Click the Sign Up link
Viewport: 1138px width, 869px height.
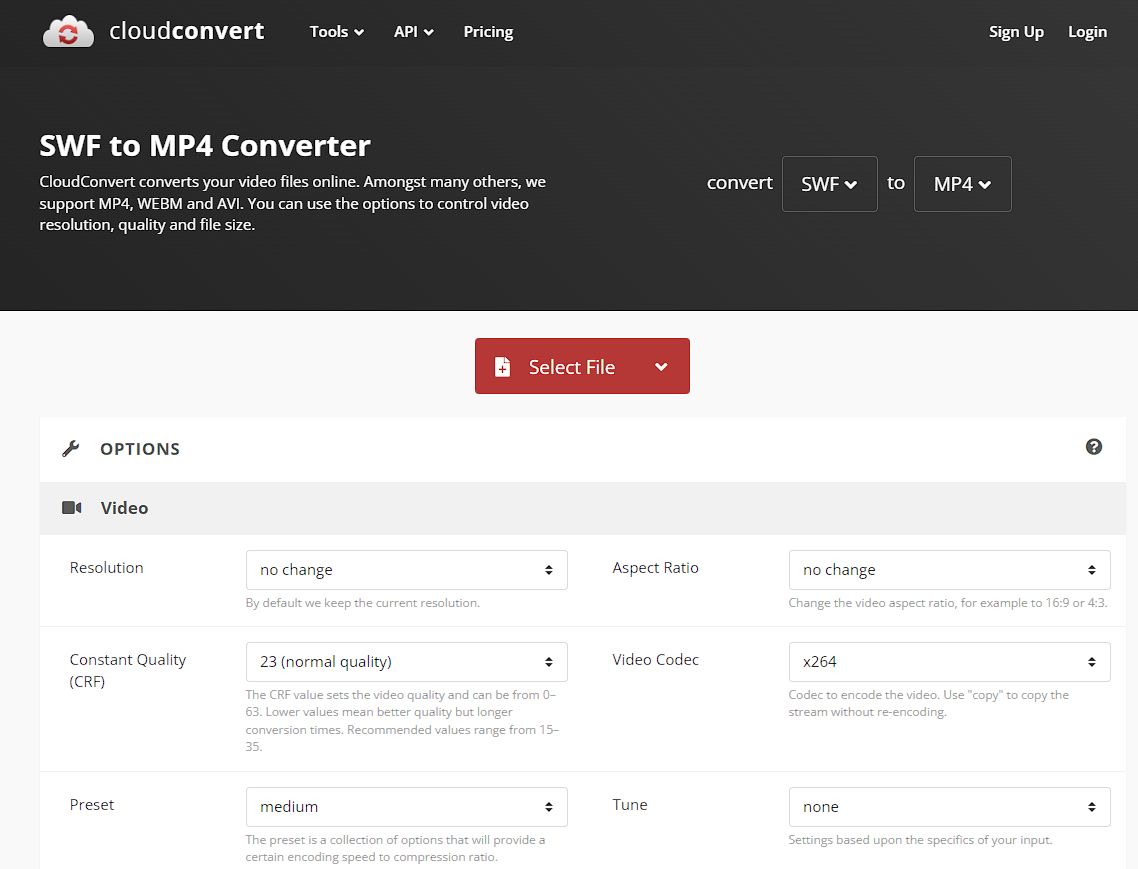pyautogui.click(x=1016, y=32)
